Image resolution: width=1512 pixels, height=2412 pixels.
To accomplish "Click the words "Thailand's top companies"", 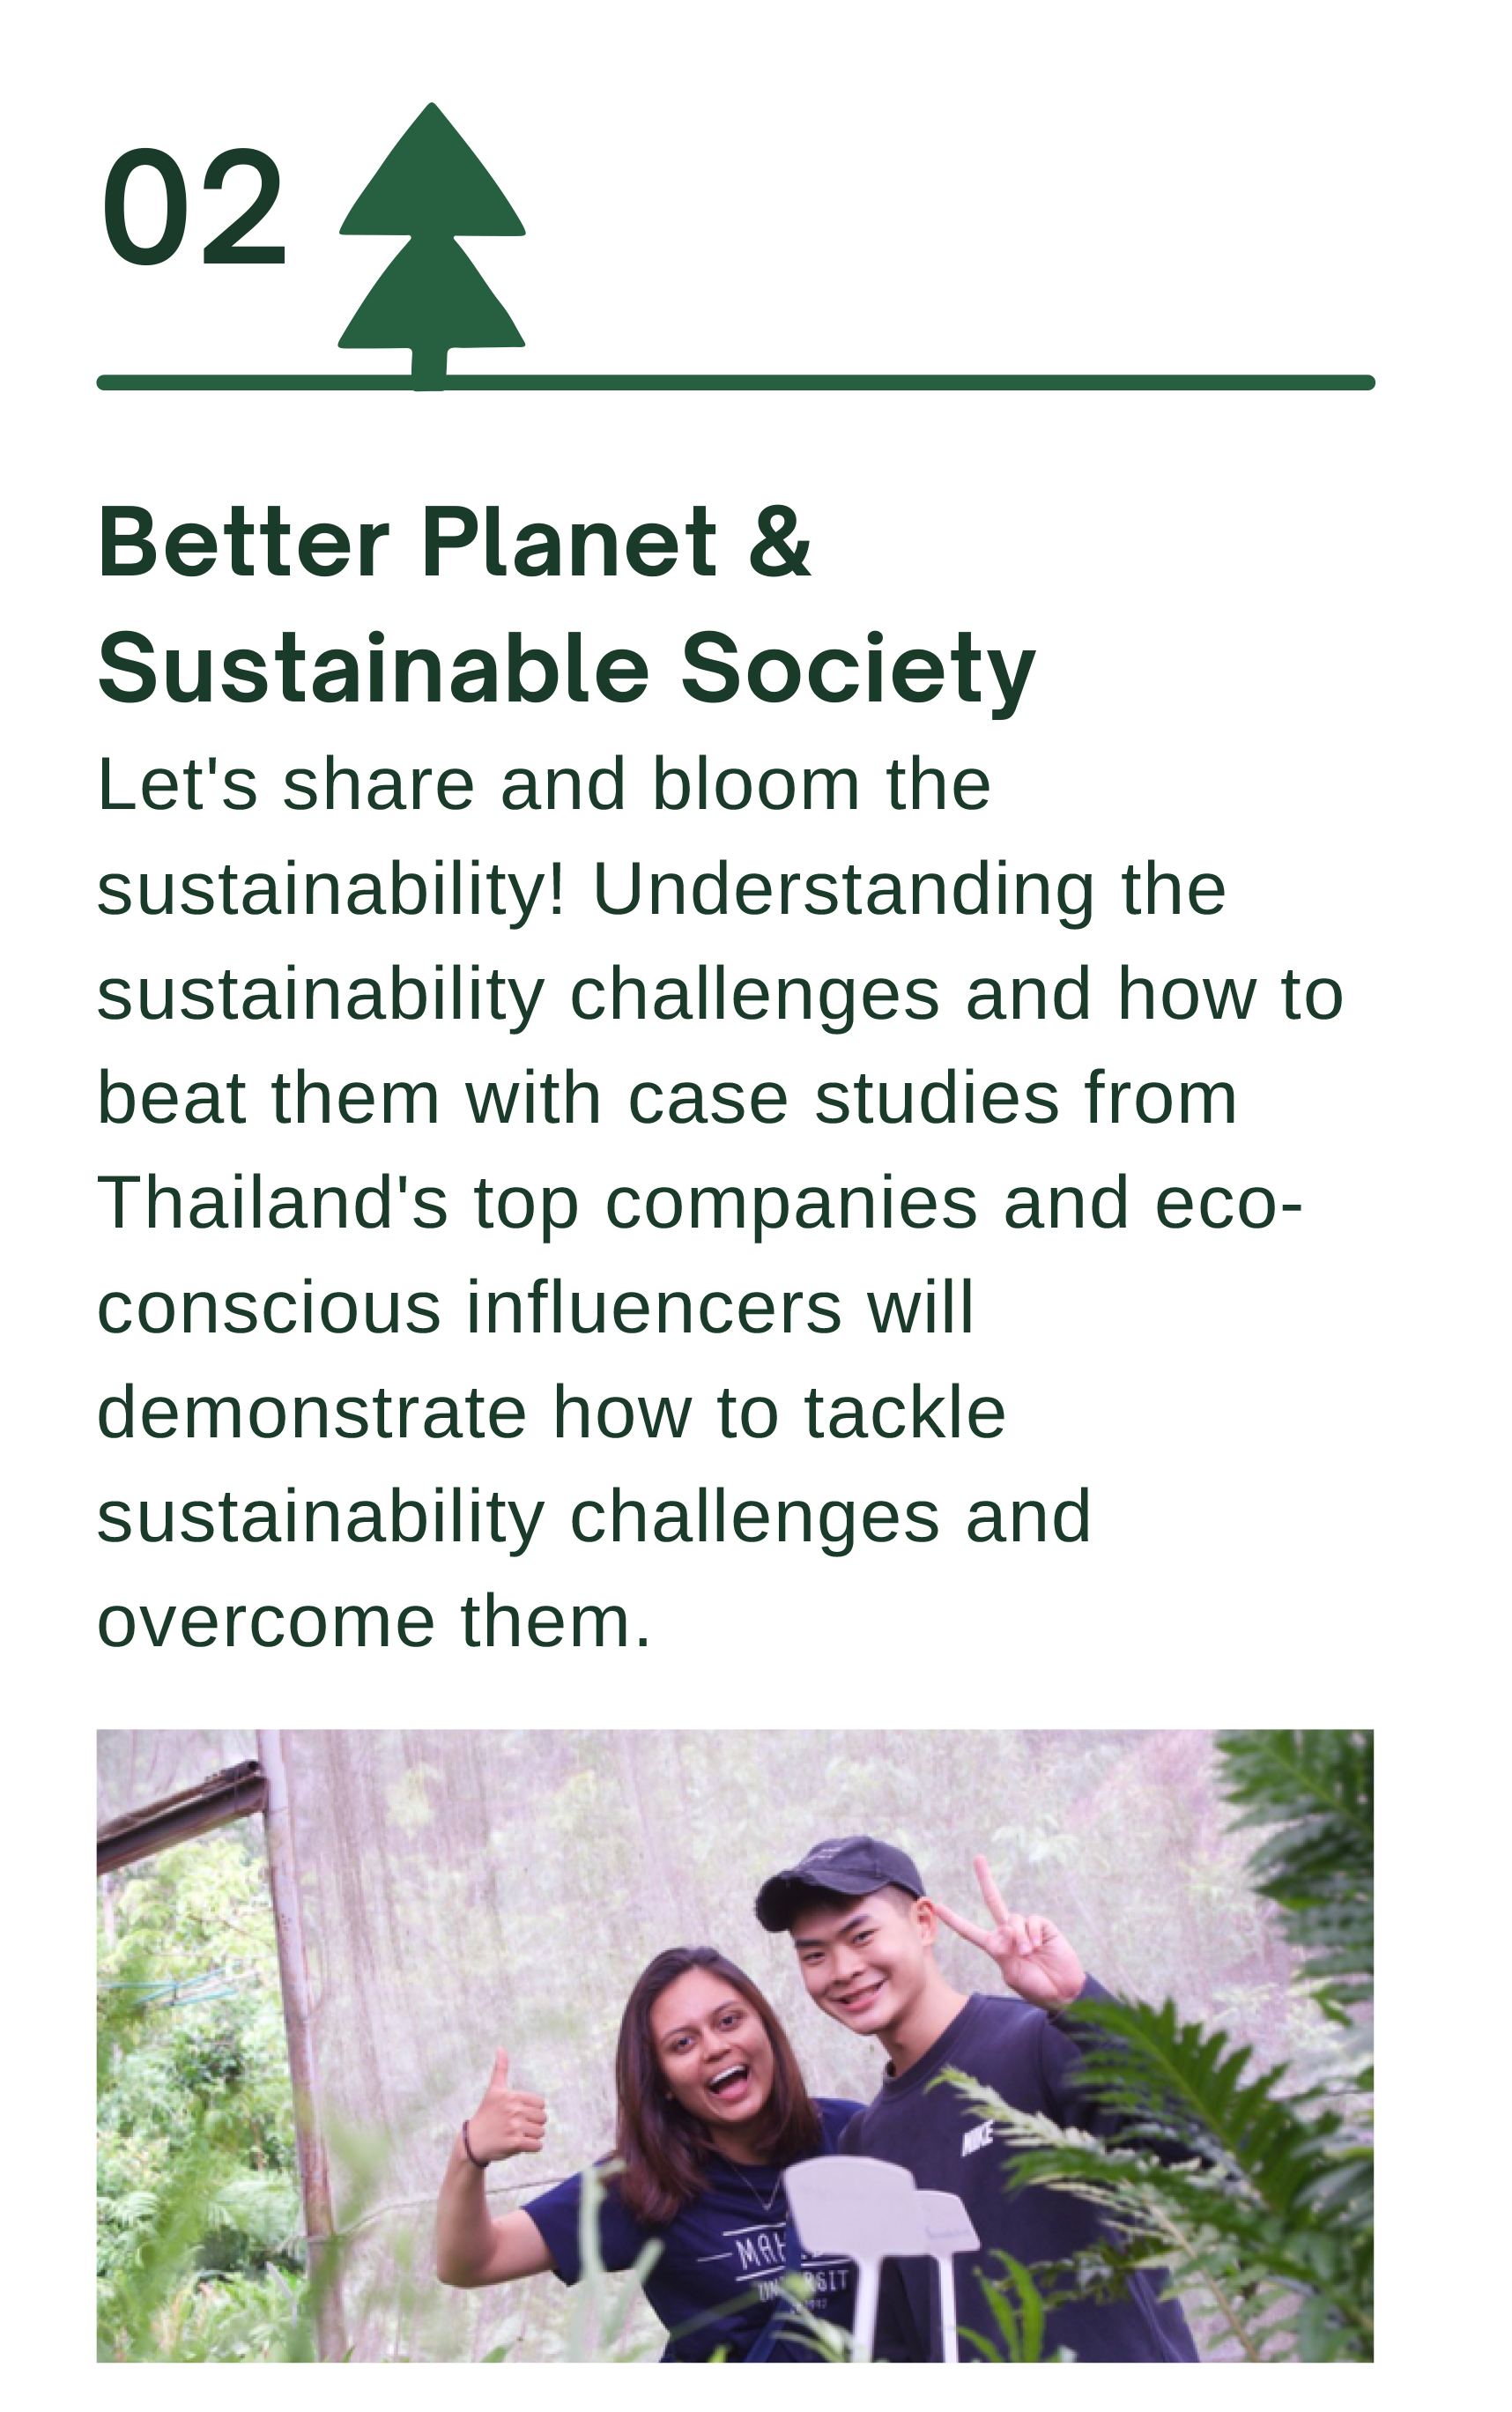I will click(536, 1204).
